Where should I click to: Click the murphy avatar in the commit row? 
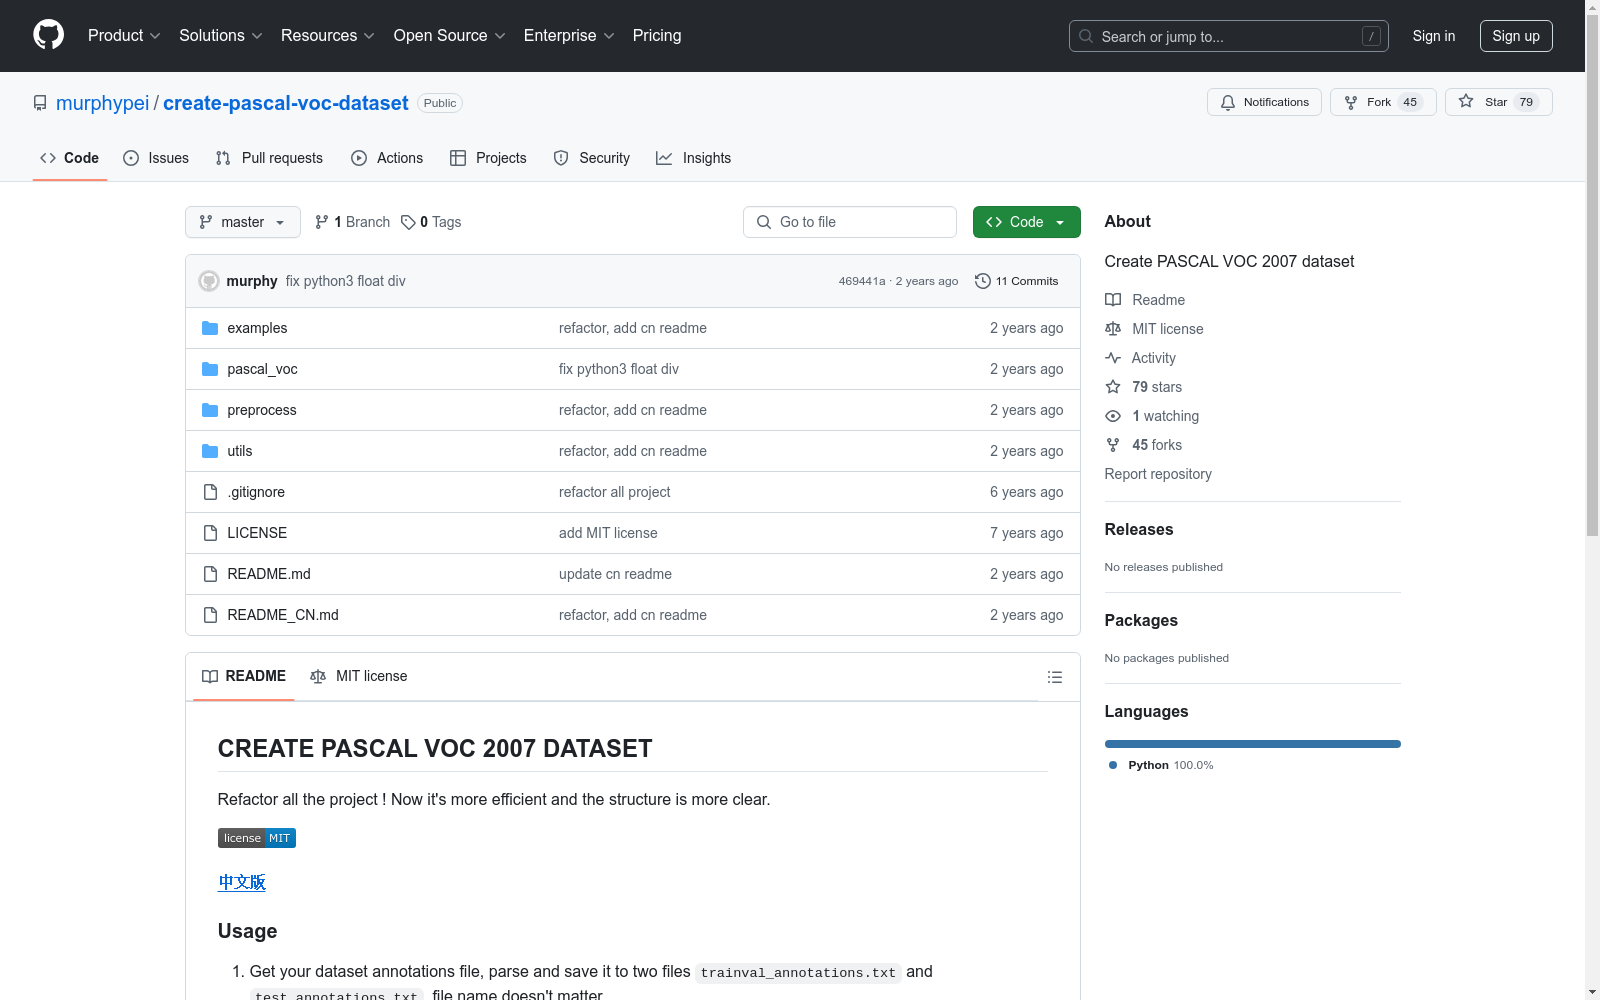209,281
